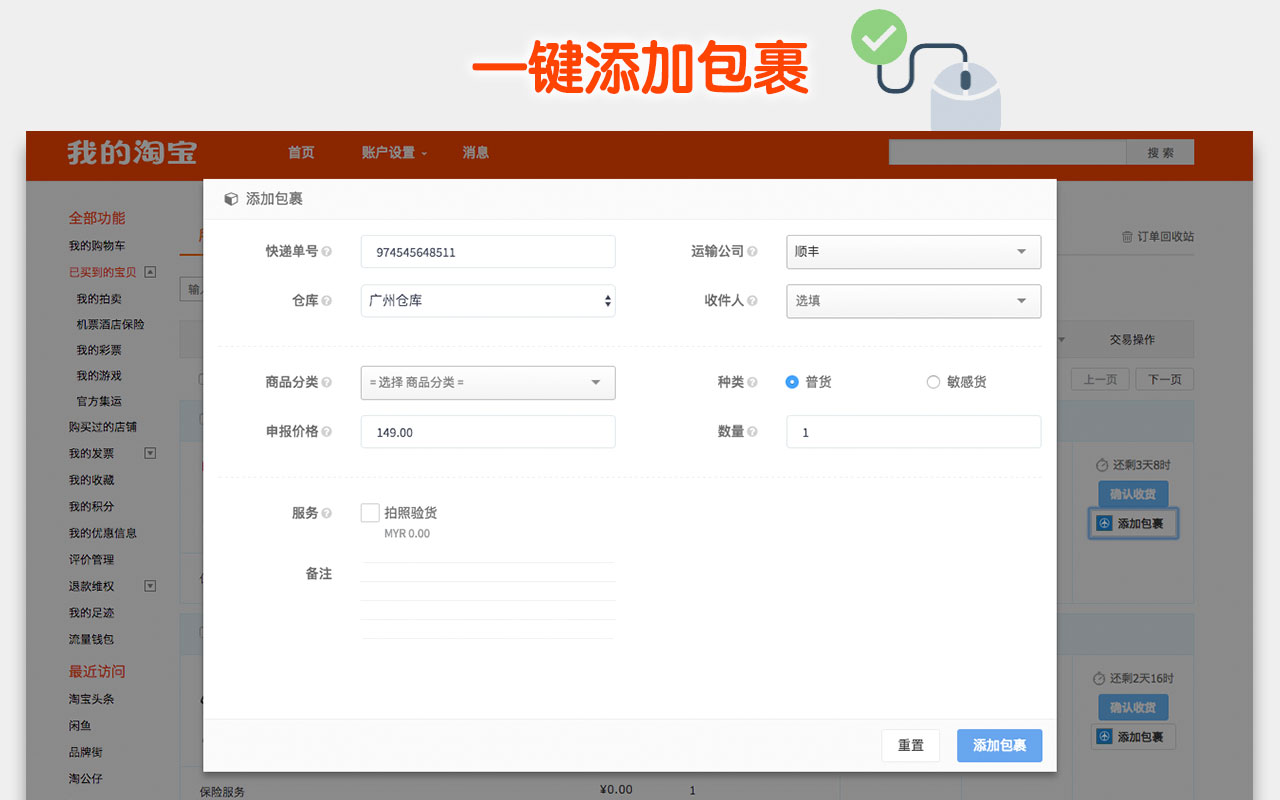Open 运输公司 dropdown showing 顺丰
Image resolution: width=1280 pixels, height=800 pixels.
(x=914, y=252)
